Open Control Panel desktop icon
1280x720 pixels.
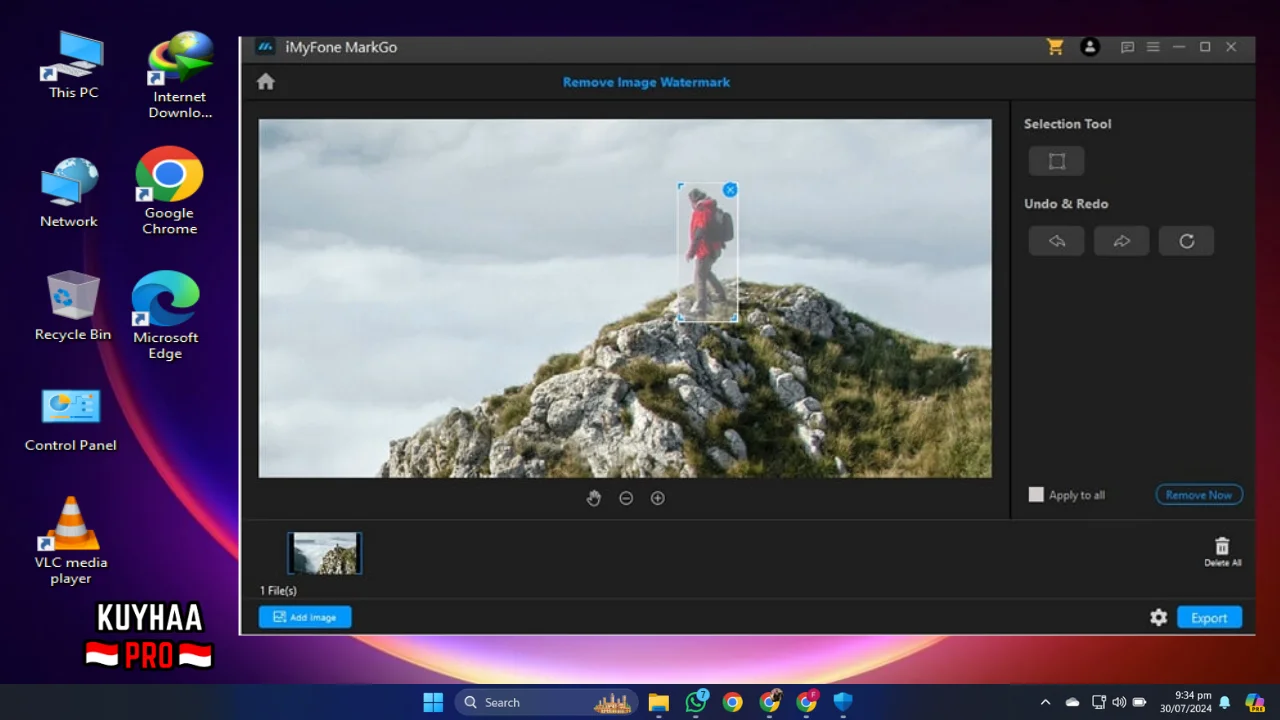point(71,419)
